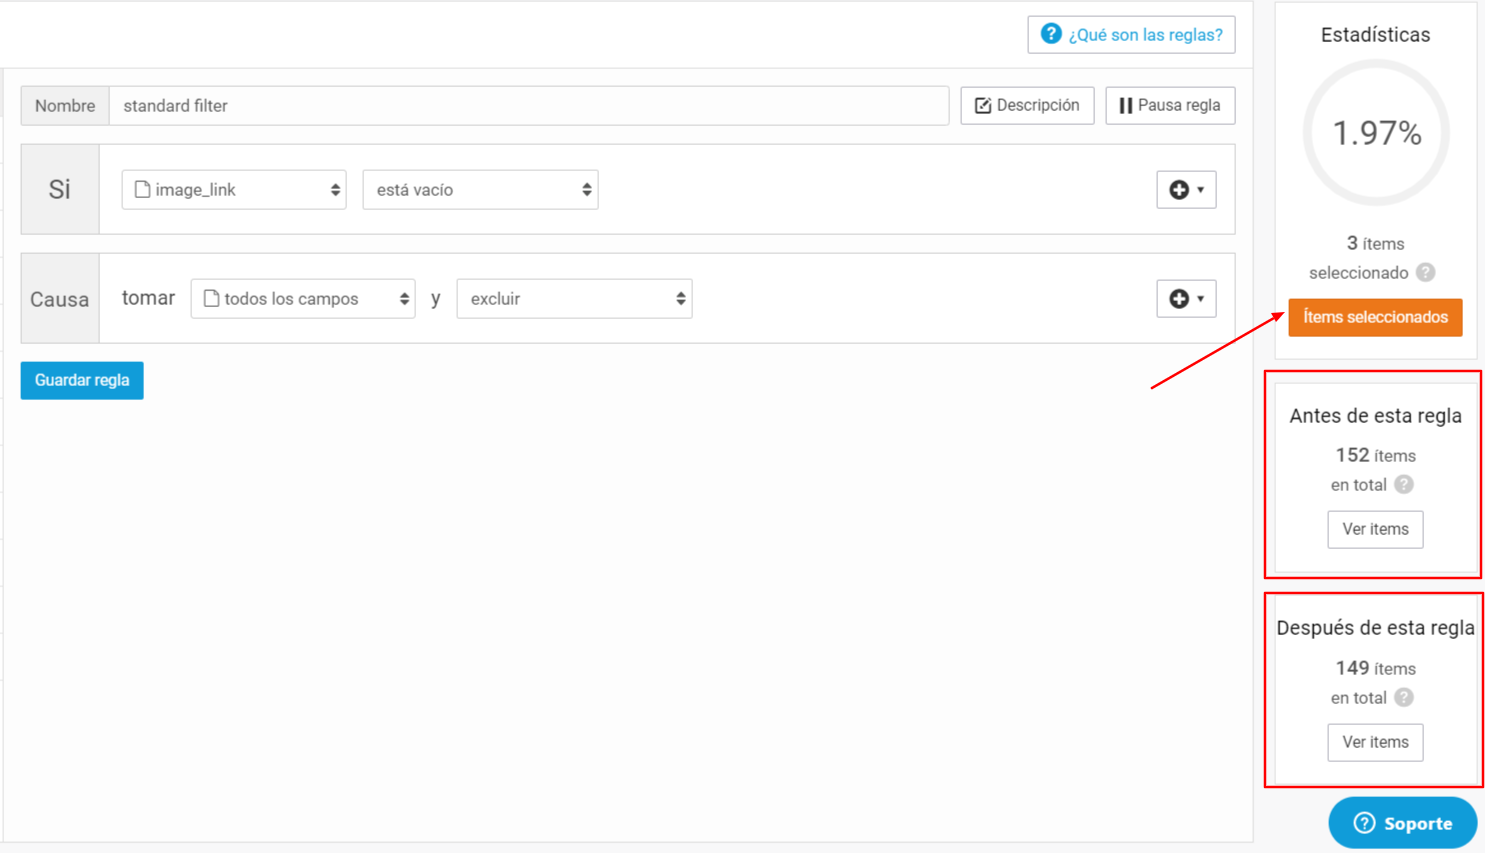Click the 1.97% circular statistics indicator
Viewport: 1485px width, 853px height.
[1376, 133]
